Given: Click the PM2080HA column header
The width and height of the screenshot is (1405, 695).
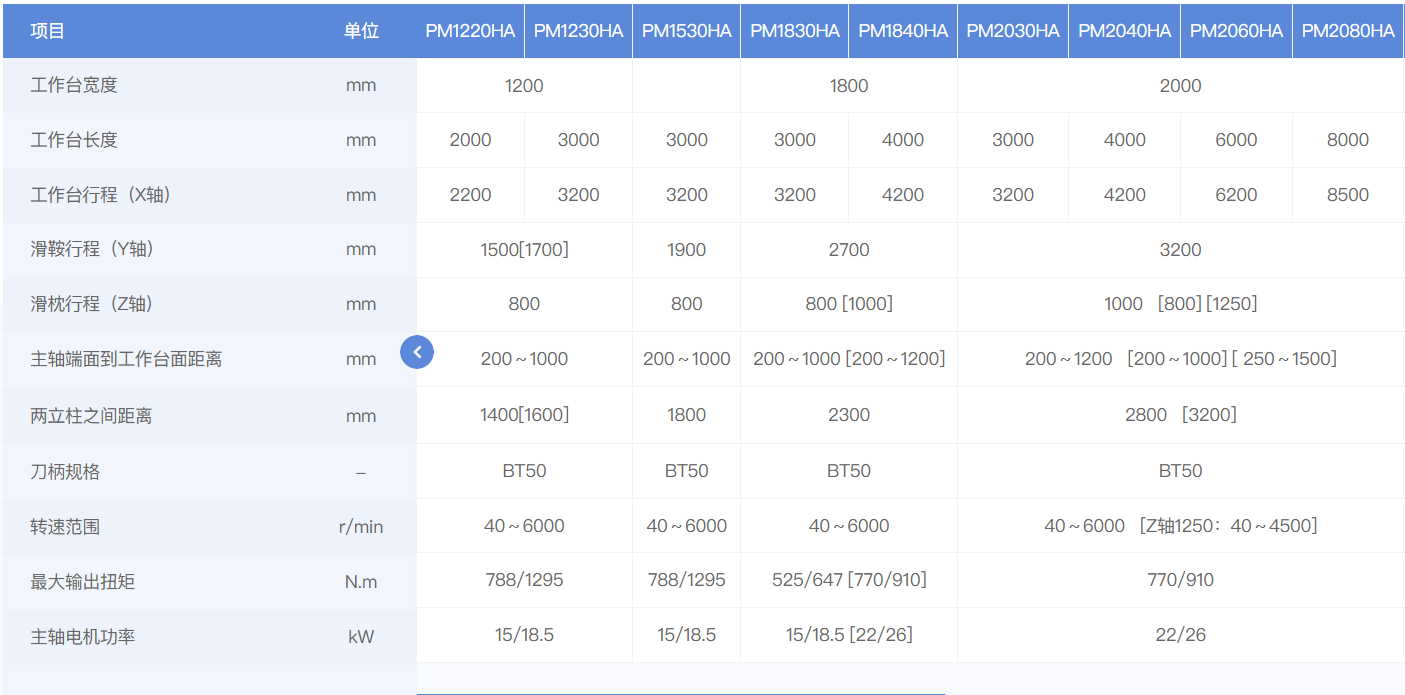Looking at the screenshot, I should click(1348, 31).
